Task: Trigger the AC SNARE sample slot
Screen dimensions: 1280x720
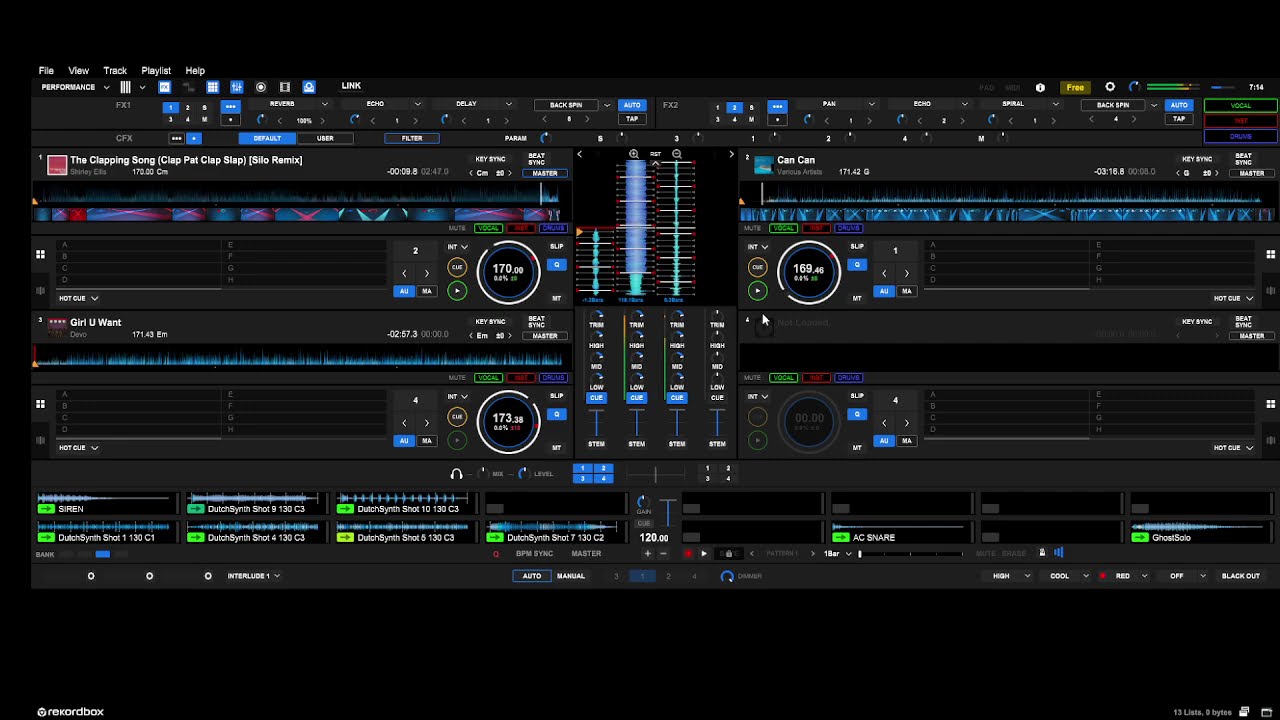Action: pos(900,532)
